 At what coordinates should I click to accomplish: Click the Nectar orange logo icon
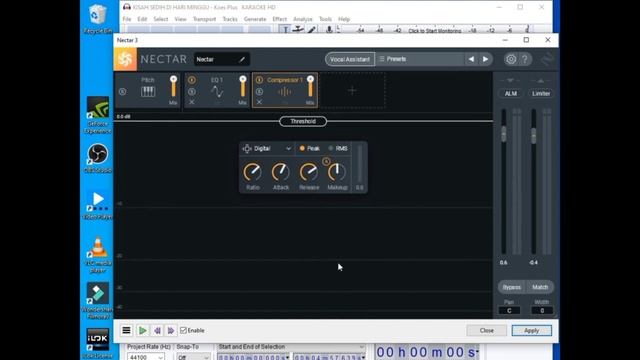[125, 59]
